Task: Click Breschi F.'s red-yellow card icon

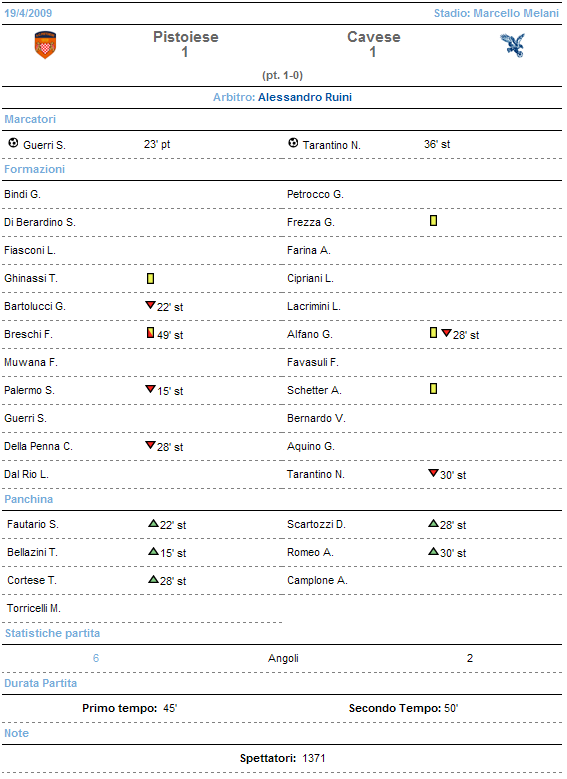Action: [x=151, y=333]
